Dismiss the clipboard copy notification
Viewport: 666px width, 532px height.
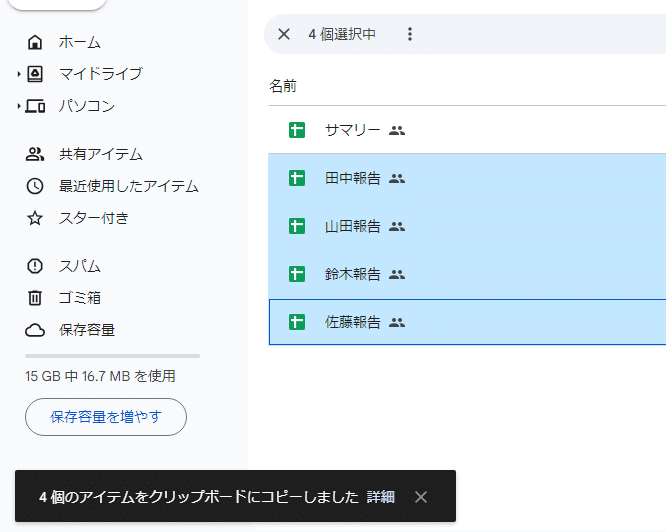pos(420,496)
